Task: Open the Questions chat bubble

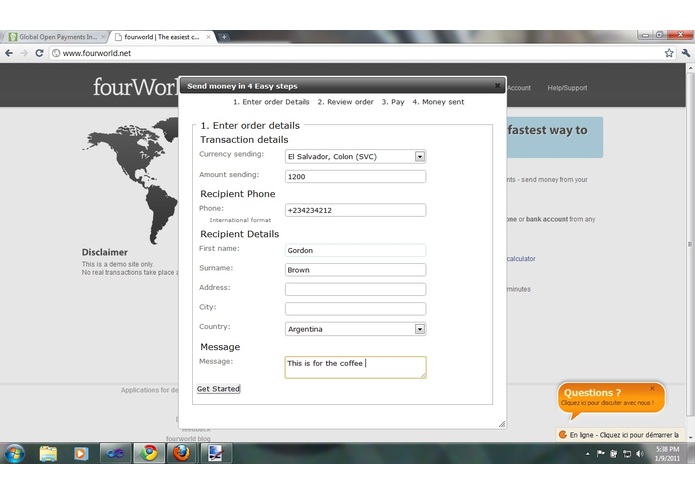Action: pyautogui.click(x=611, y=397)
